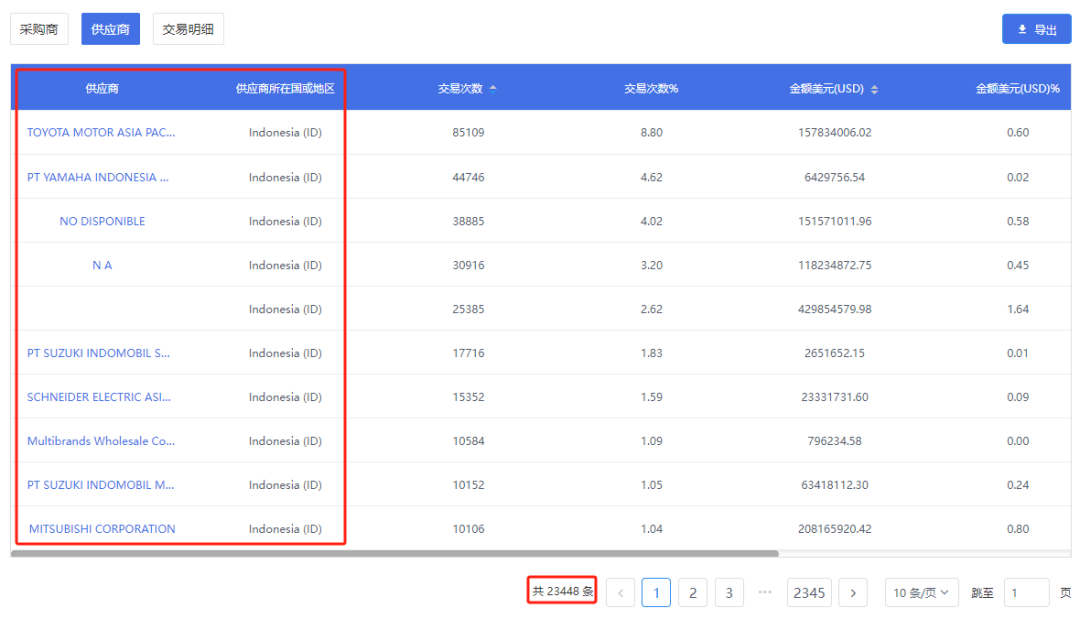The width and height of the screenshot is (1080, 619).
Task: Open PT YAMAHA INDONESIA supplier link
Action: click(x=98, y=177)
